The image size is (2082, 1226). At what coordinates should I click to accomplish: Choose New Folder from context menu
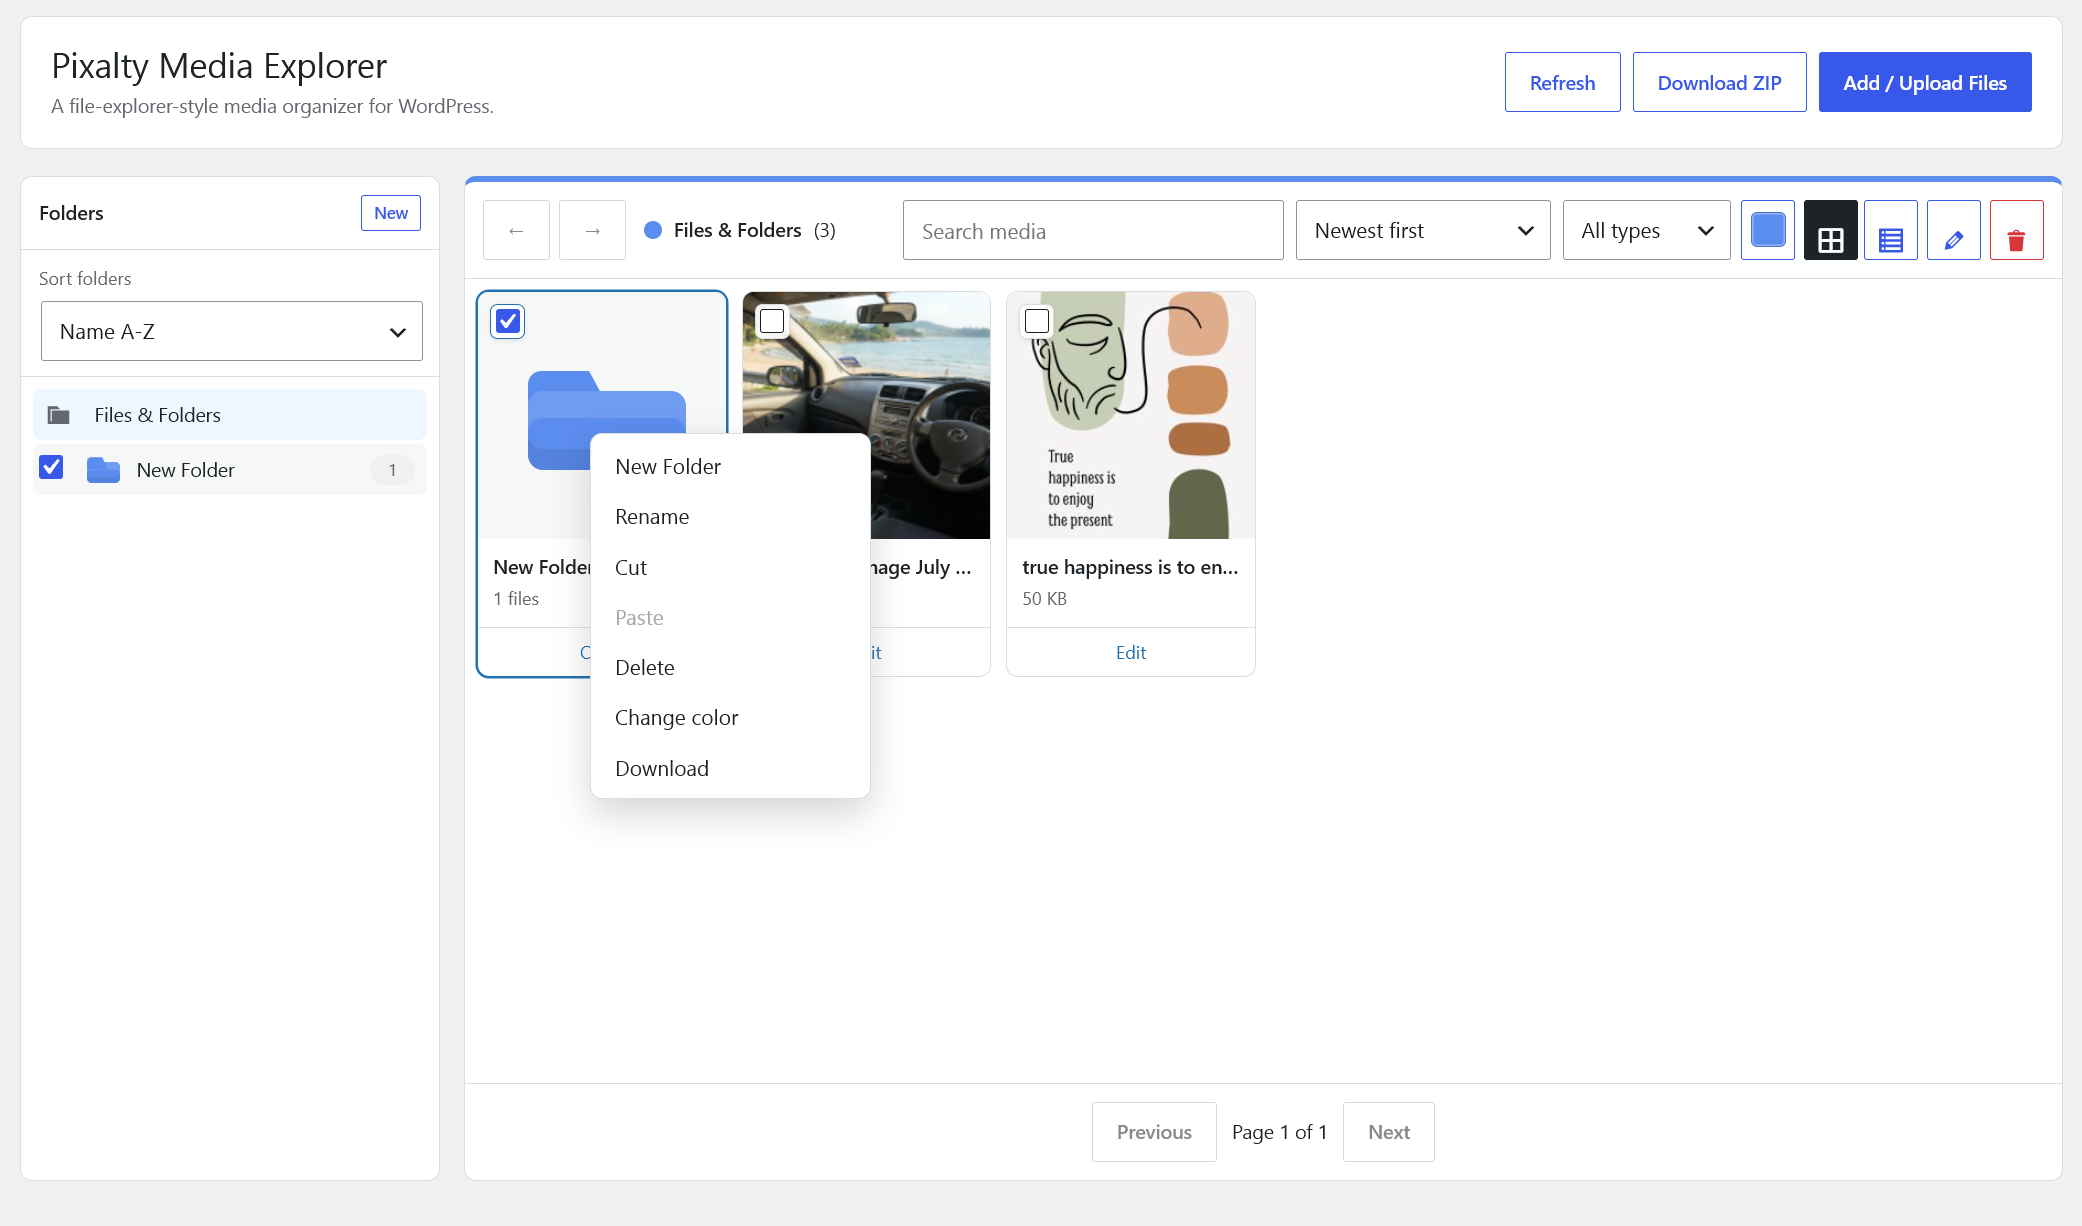pyautogui.click(x=730, y=467)
